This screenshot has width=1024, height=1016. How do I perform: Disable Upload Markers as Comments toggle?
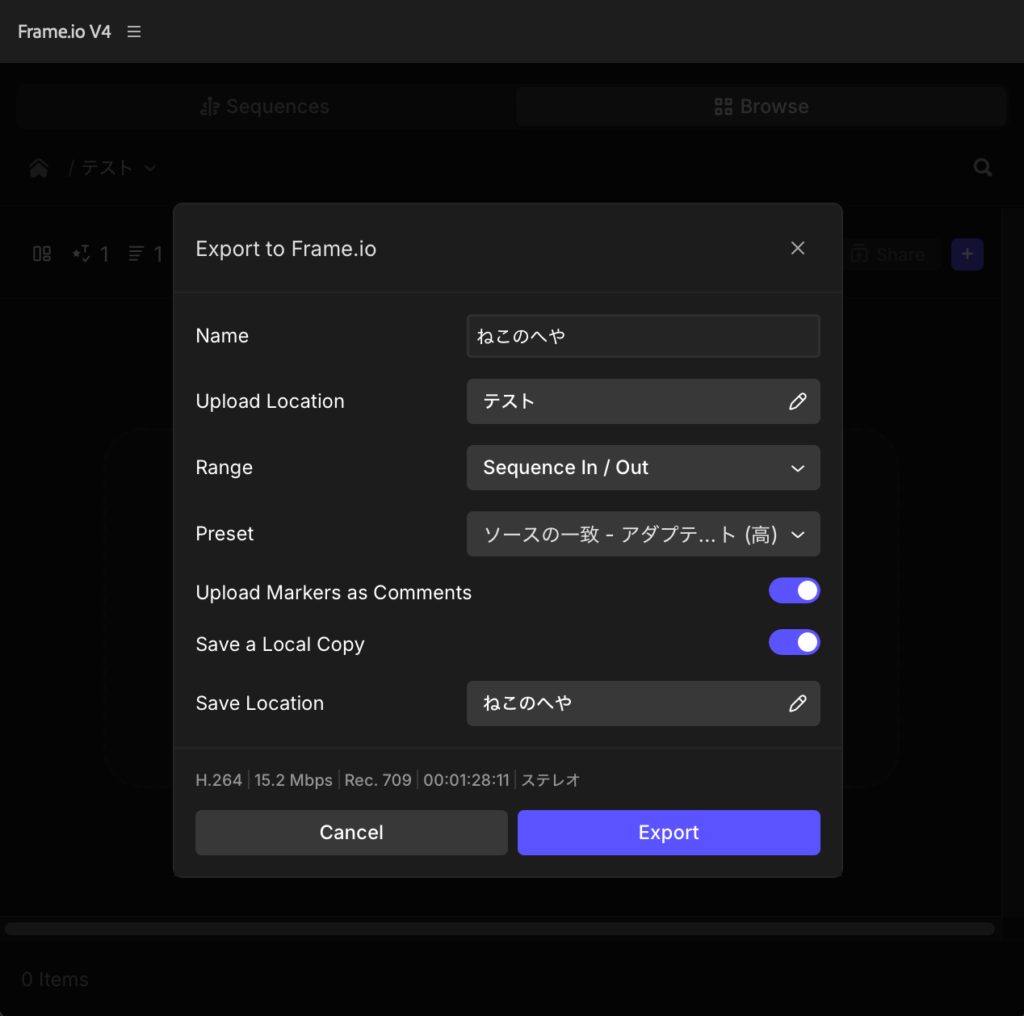(794, 591)
